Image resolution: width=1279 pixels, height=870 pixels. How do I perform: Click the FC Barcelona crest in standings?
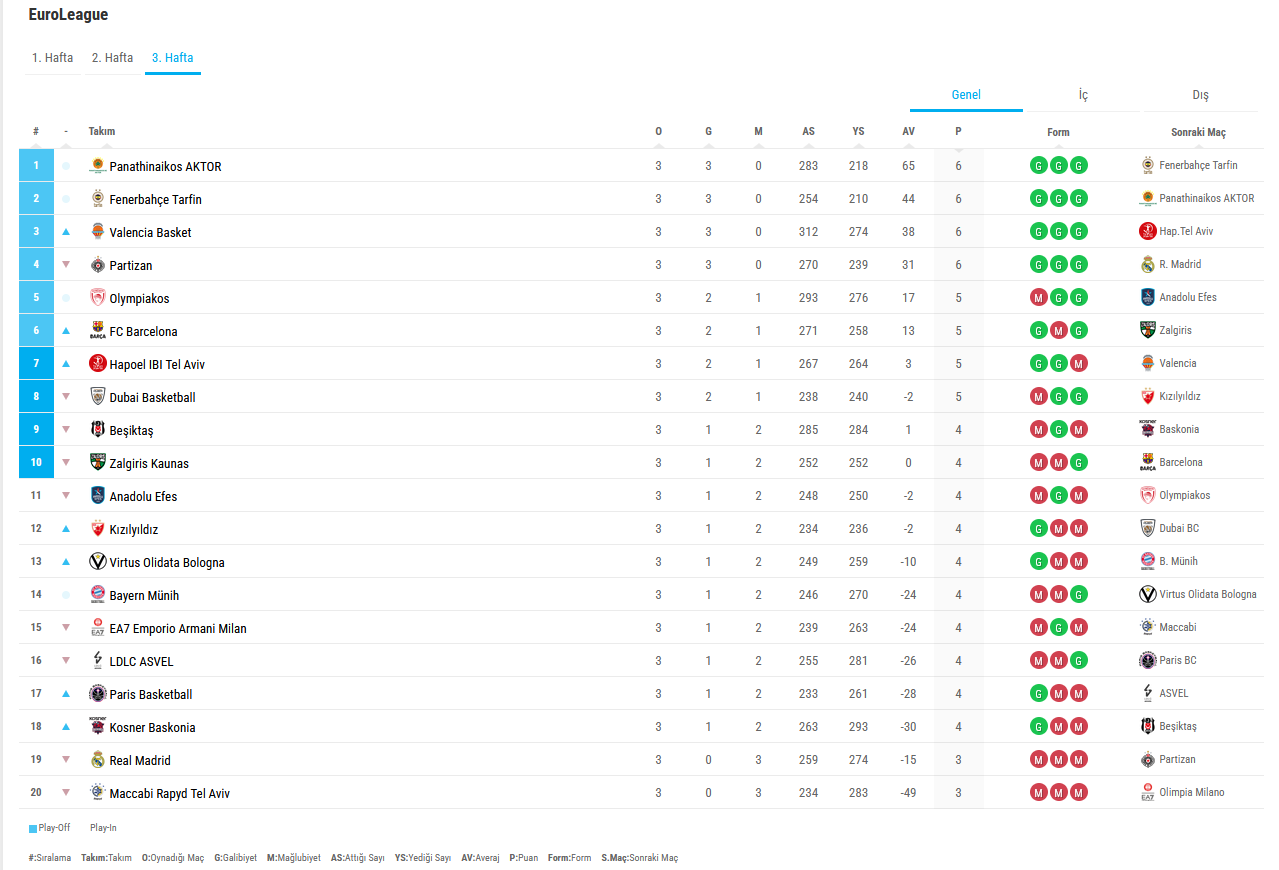(97, 331)
